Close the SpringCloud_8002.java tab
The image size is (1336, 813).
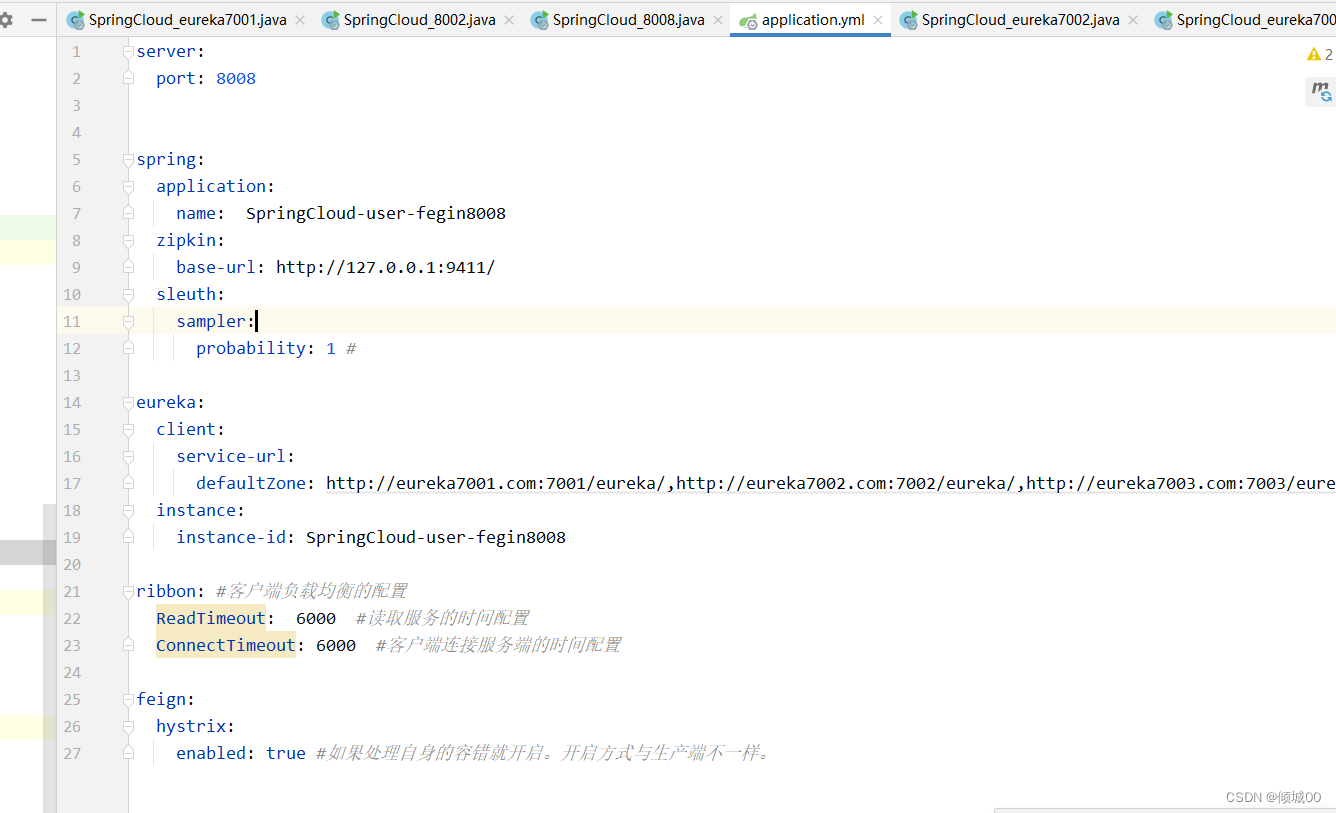coord(509,20)
